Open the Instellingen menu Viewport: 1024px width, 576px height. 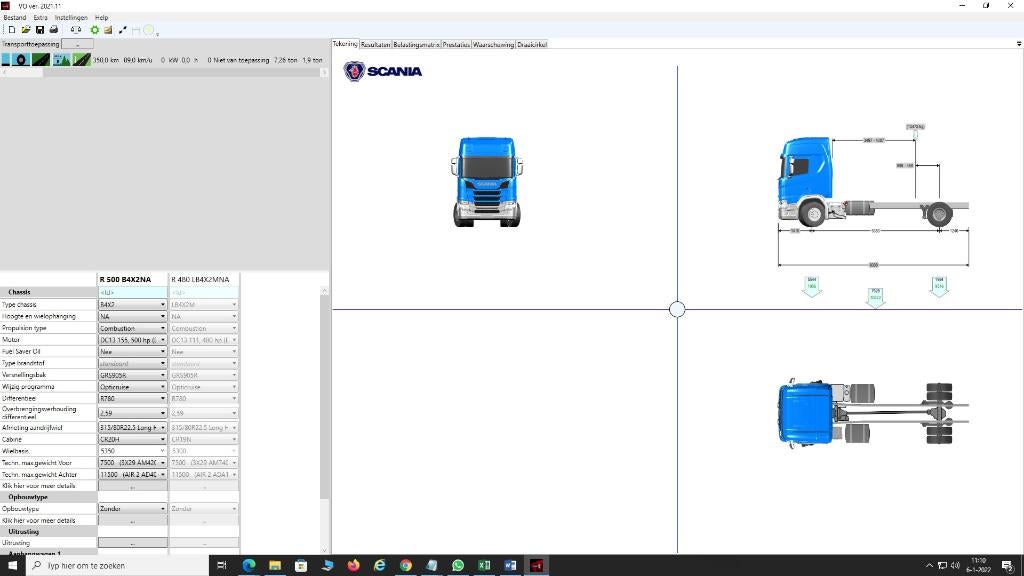(71, 18)
